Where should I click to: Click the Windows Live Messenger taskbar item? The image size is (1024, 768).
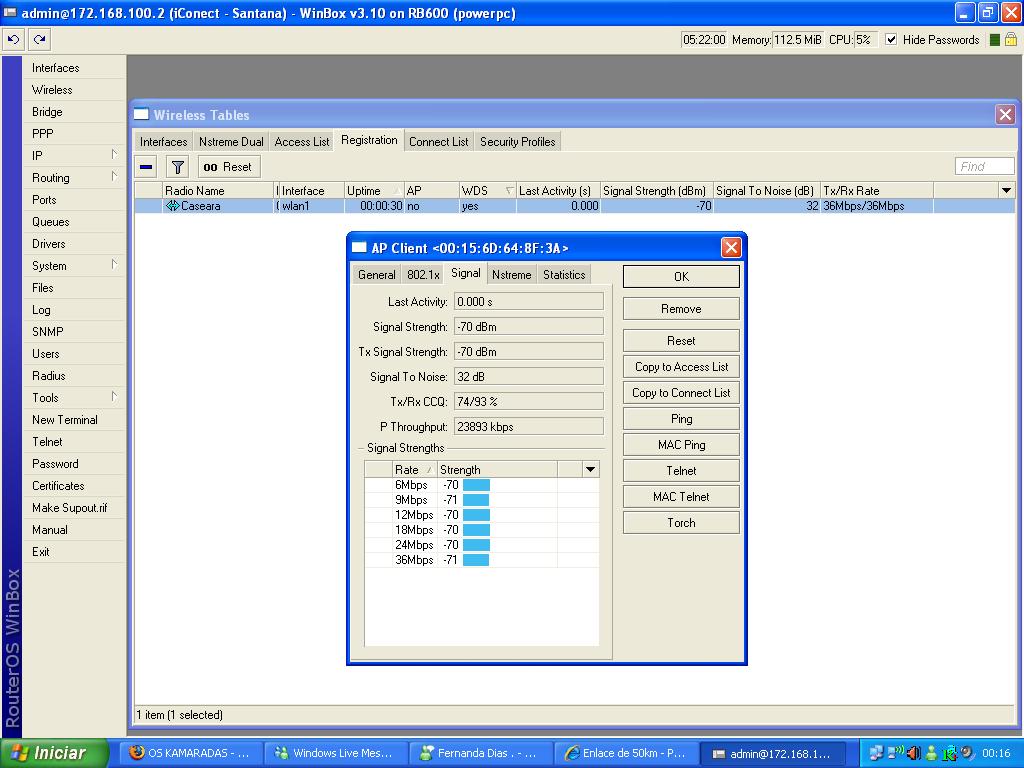coord(335,753)
